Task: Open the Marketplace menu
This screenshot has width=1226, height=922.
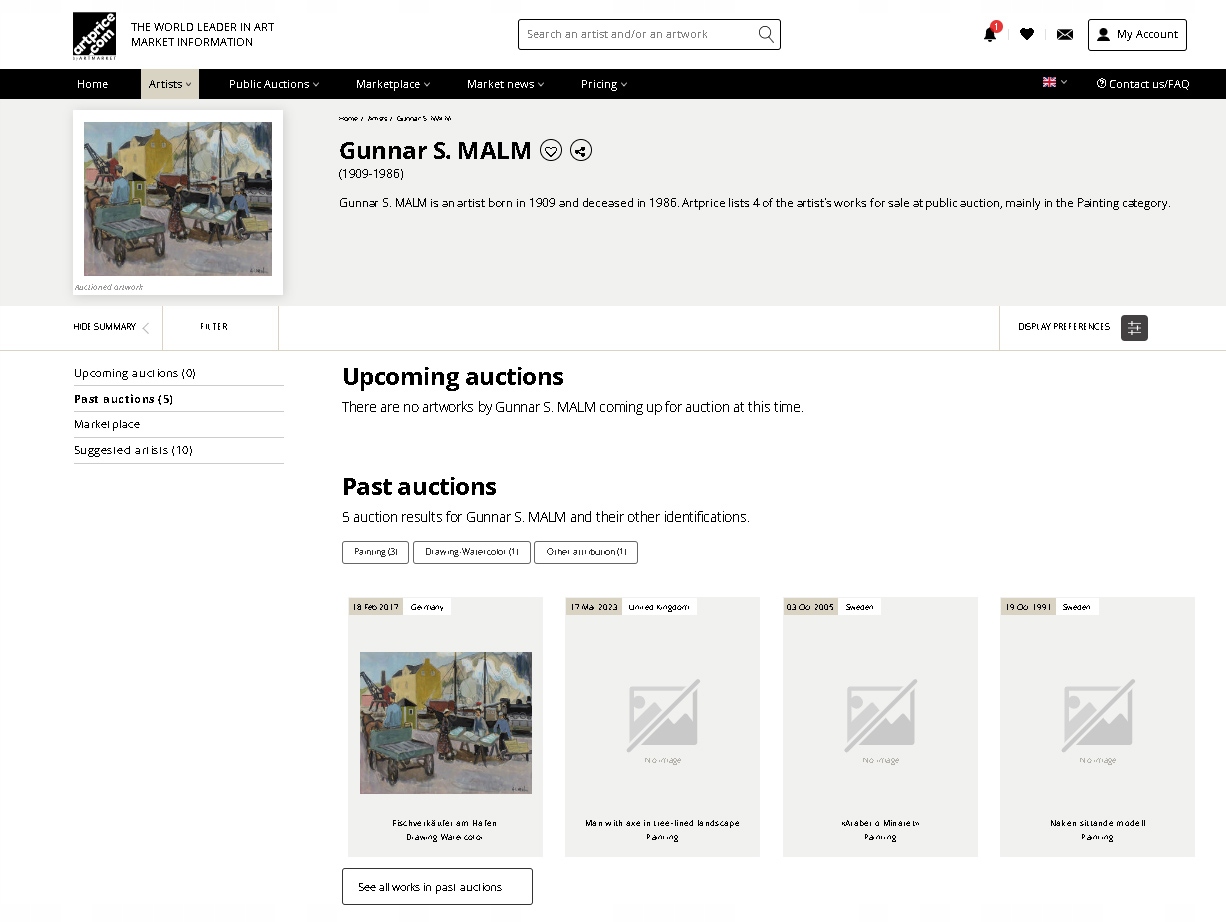Action: 393,84
